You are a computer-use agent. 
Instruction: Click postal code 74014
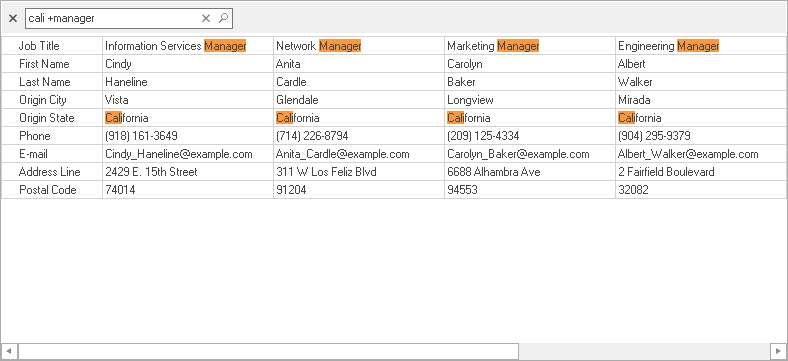point(188,190)
